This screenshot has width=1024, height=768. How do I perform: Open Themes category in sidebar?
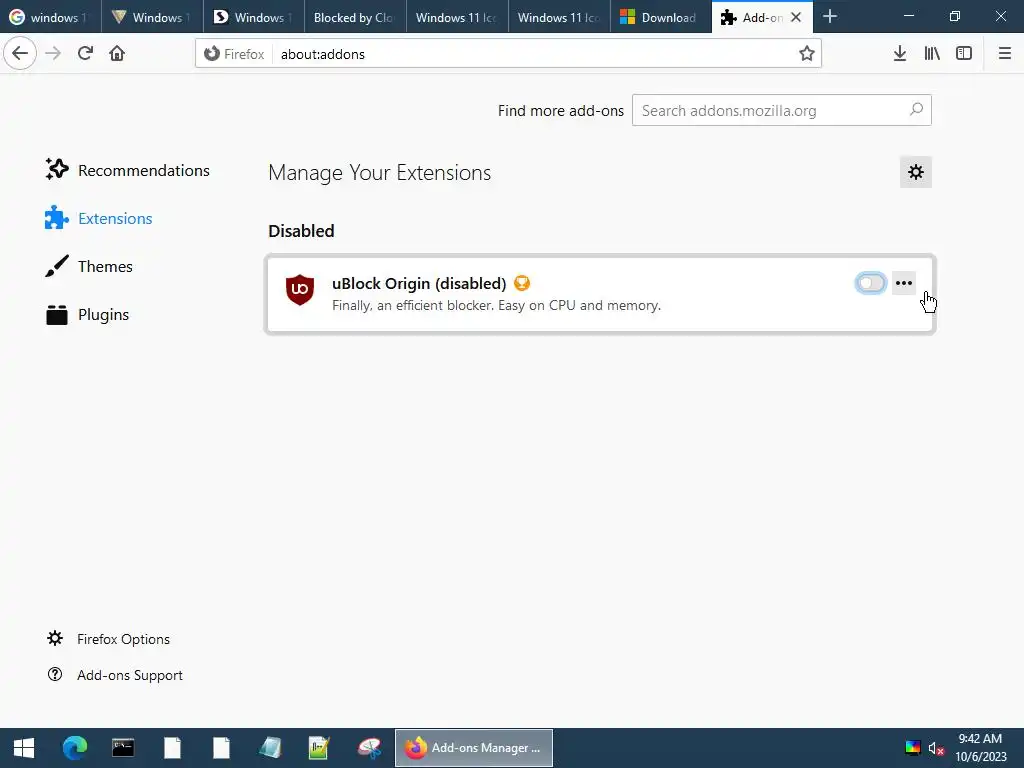[x=89, y=266]
